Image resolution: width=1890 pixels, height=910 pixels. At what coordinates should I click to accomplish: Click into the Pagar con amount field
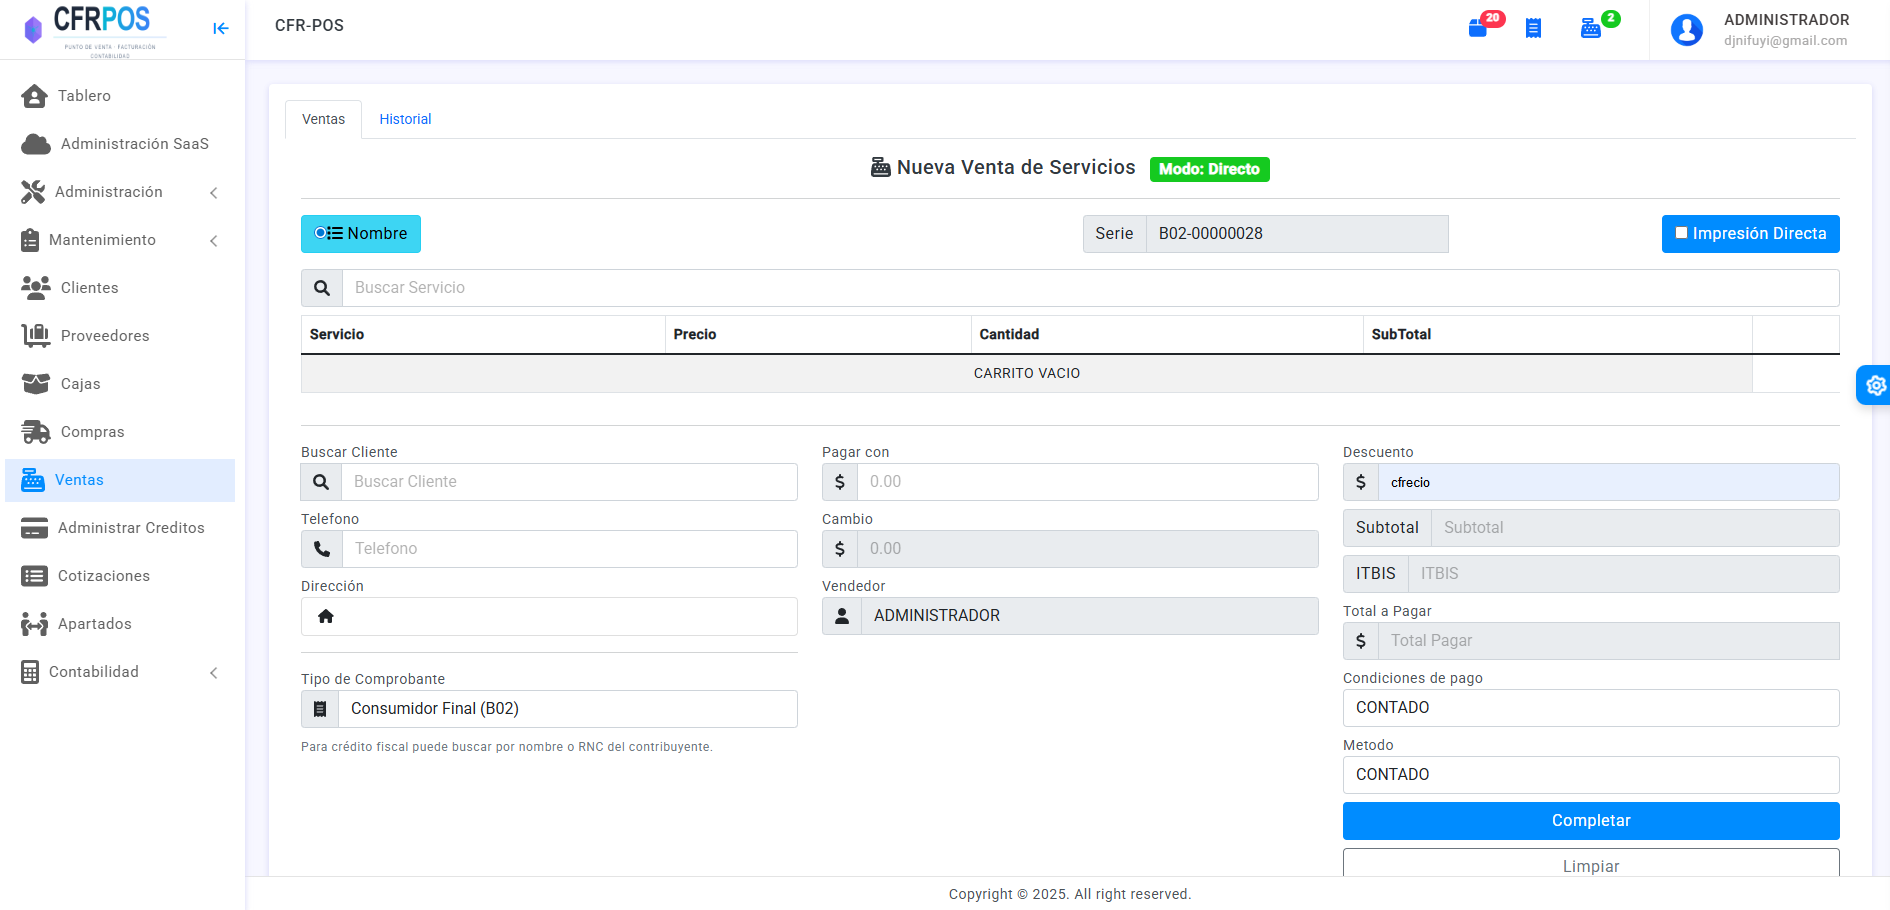point(1088,482)
